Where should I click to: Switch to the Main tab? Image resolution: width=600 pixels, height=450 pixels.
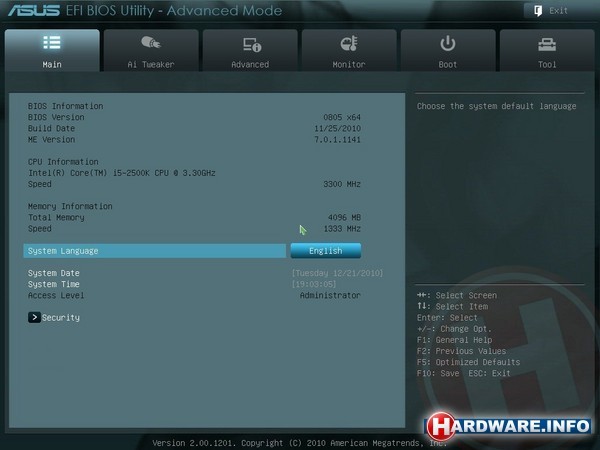point(52,51)
